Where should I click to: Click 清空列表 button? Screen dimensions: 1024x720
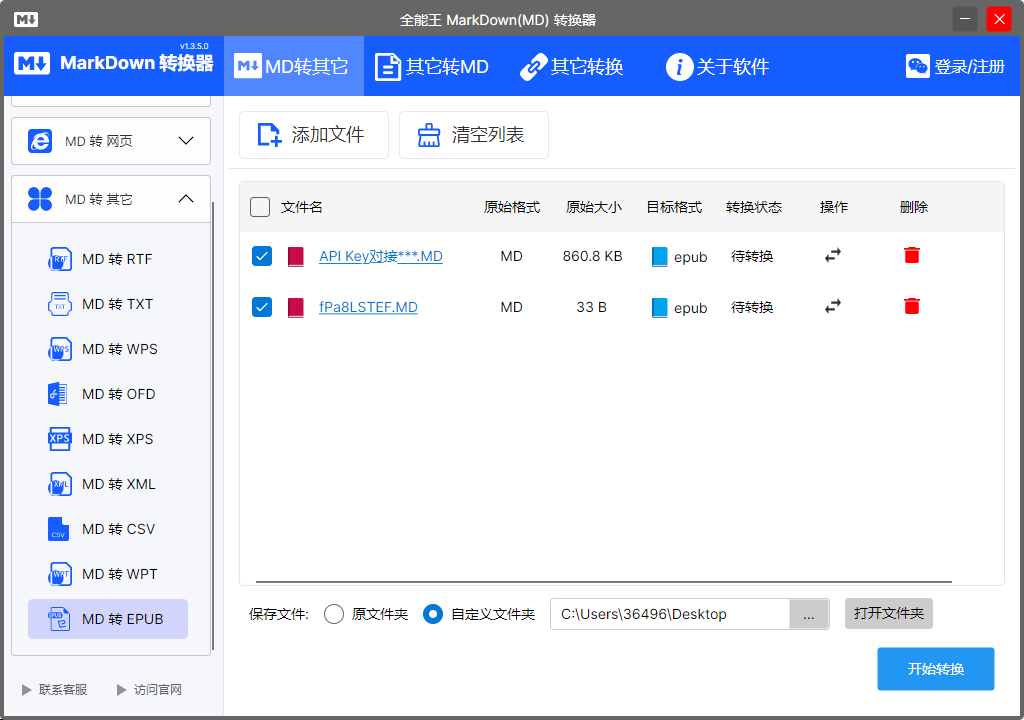pos(473,135)
